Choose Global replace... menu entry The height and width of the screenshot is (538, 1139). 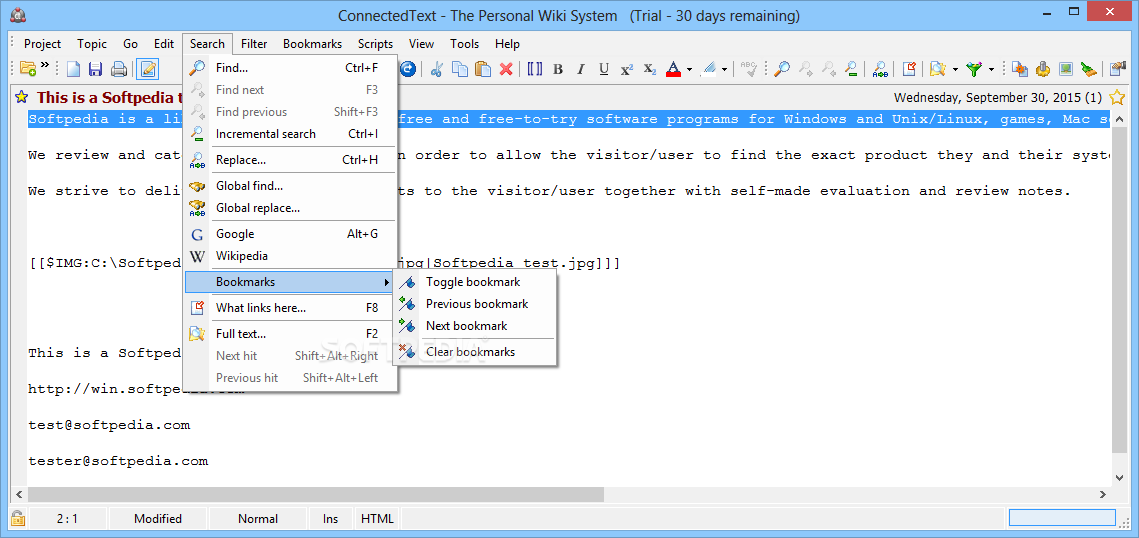point(291,208)
